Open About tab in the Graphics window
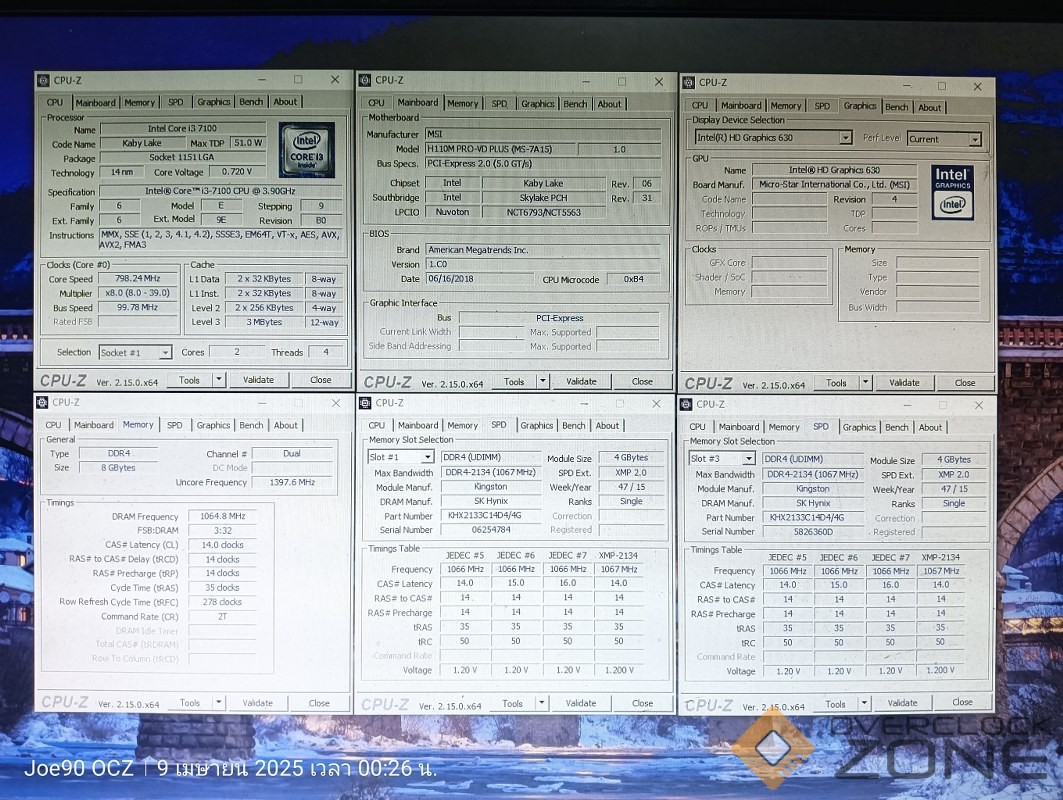 click(929, 107)
